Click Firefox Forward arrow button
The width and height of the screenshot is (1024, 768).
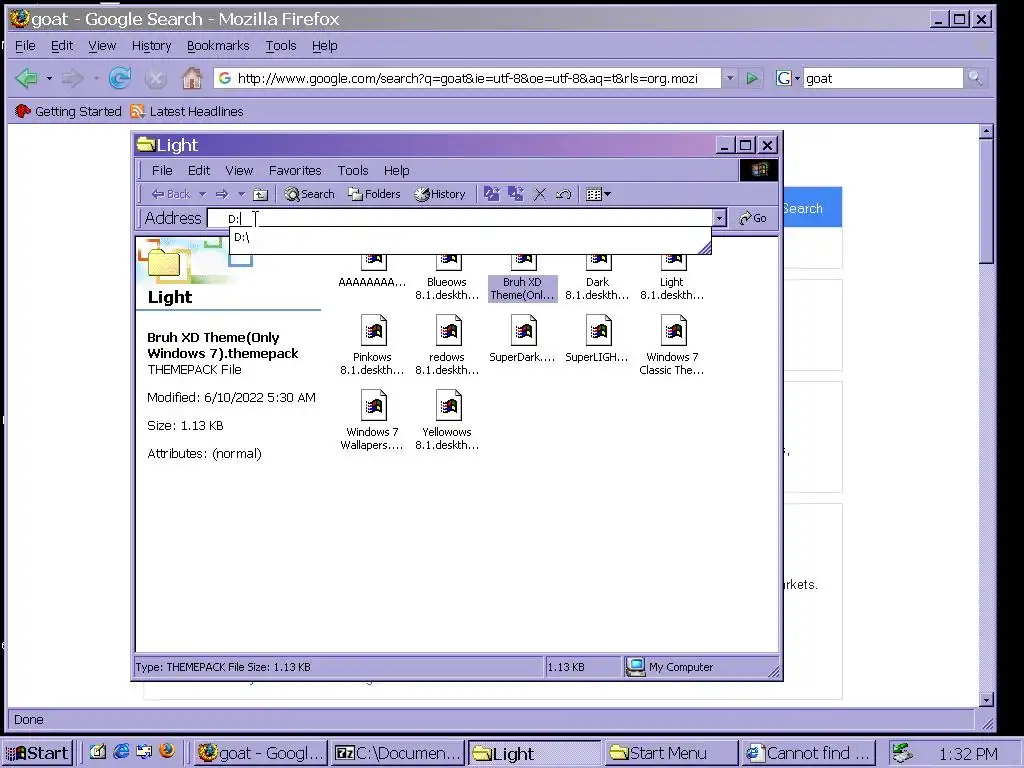click(x=72, y=78)
